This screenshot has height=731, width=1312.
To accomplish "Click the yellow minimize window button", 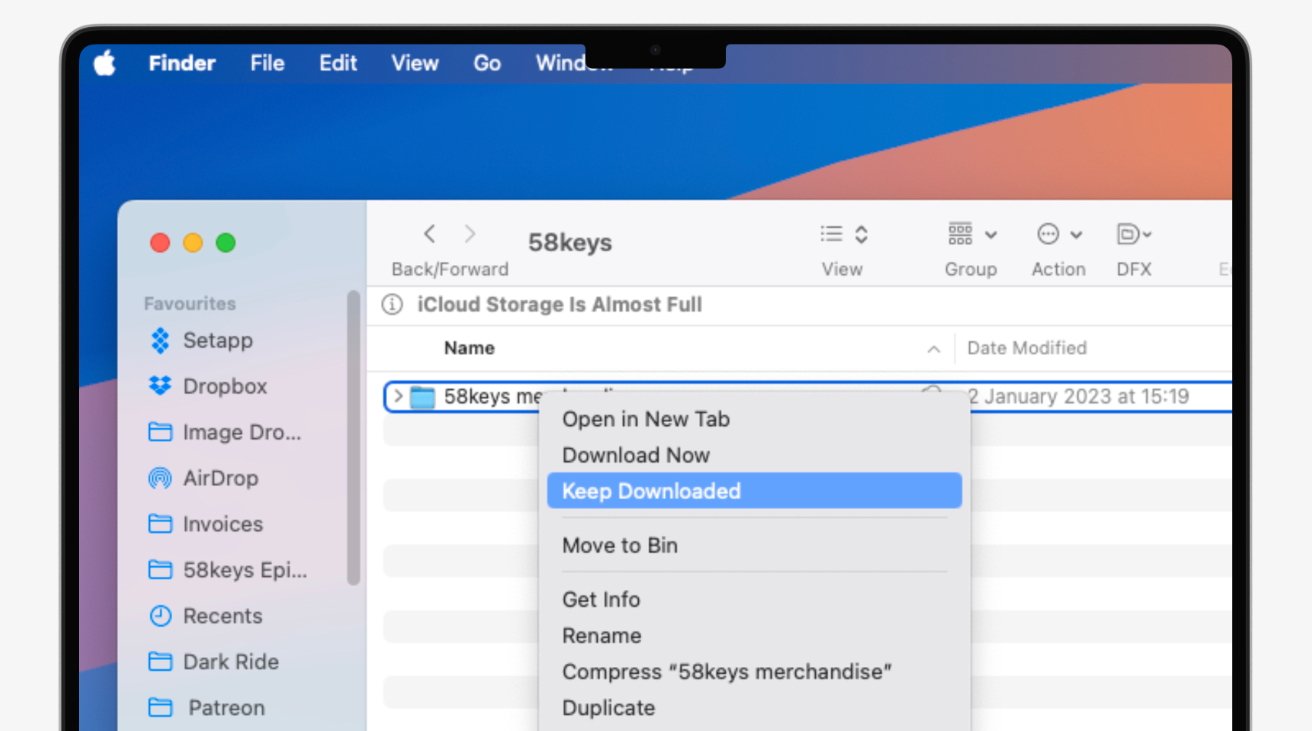I will coord(193,243).
